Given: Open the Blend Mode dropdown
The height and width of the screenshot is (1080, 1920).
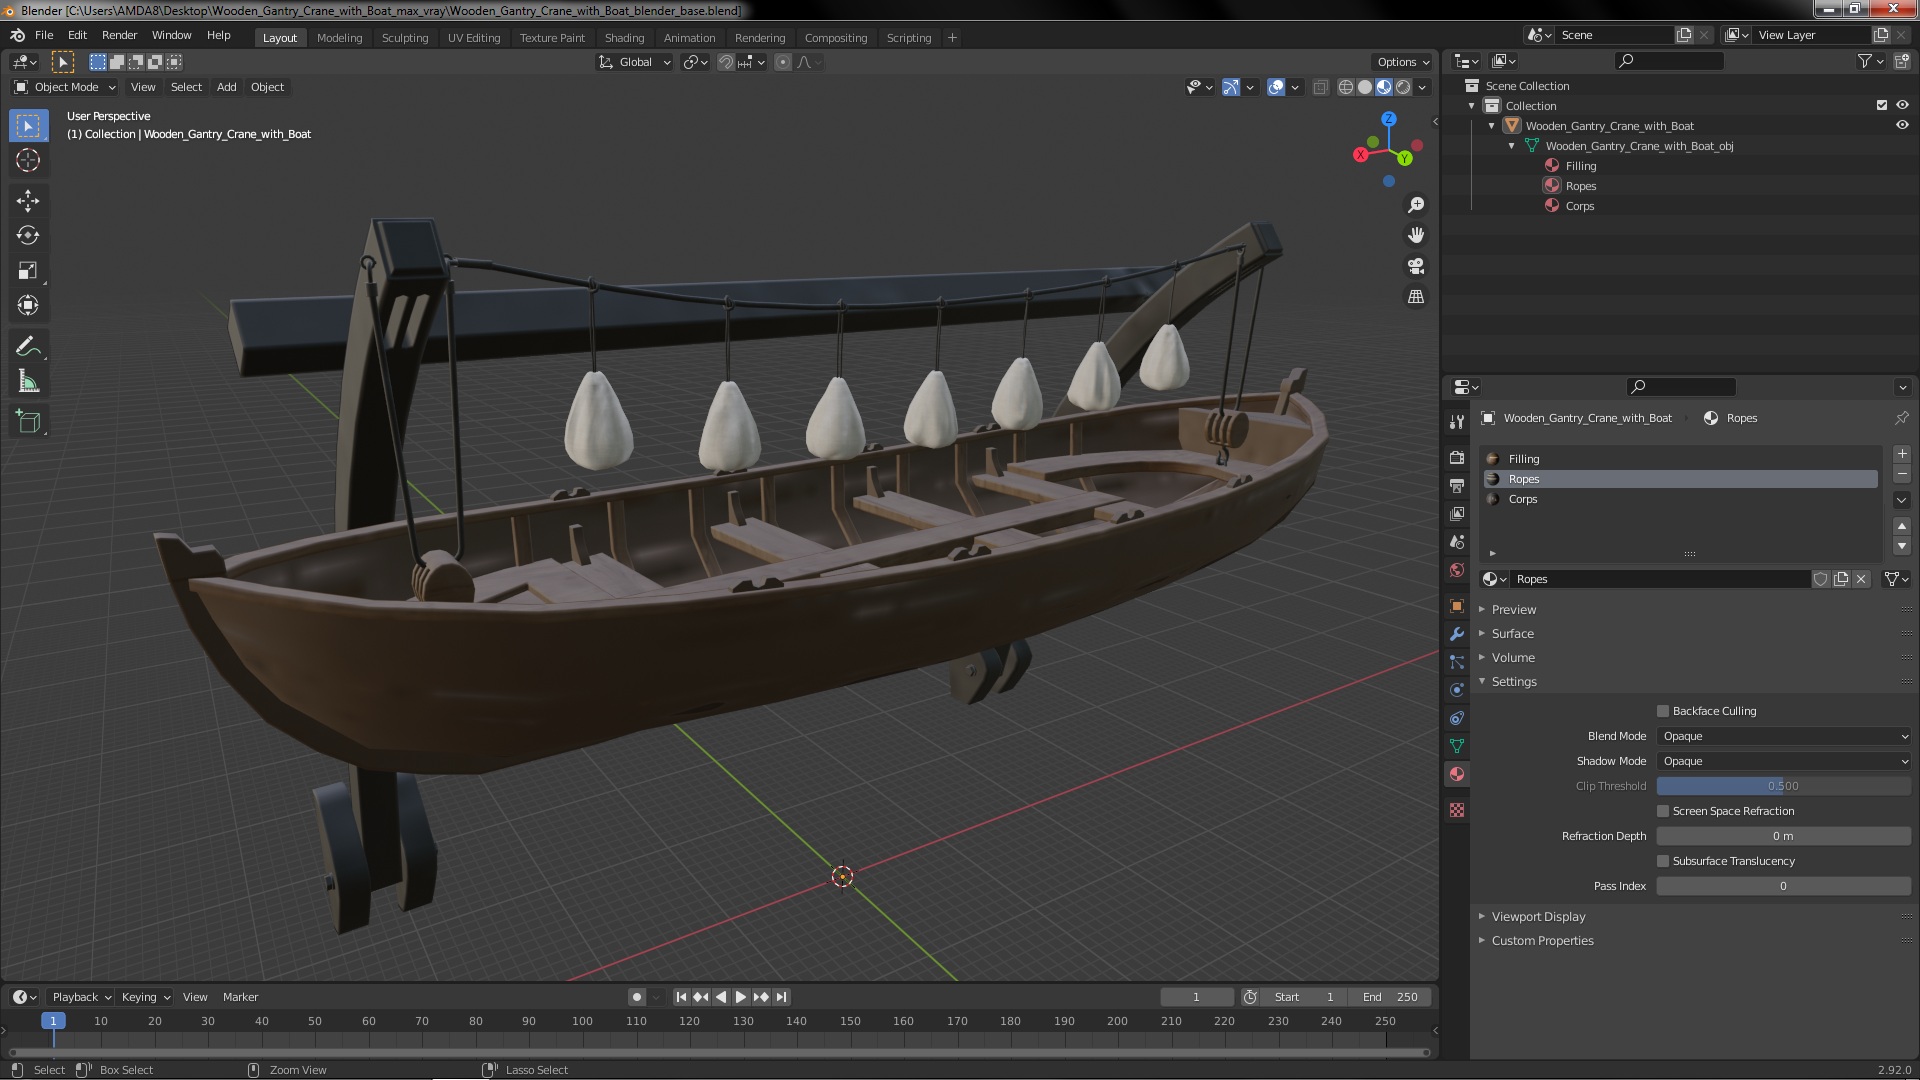Looking at the screenshot, I should pos(1784,736).
